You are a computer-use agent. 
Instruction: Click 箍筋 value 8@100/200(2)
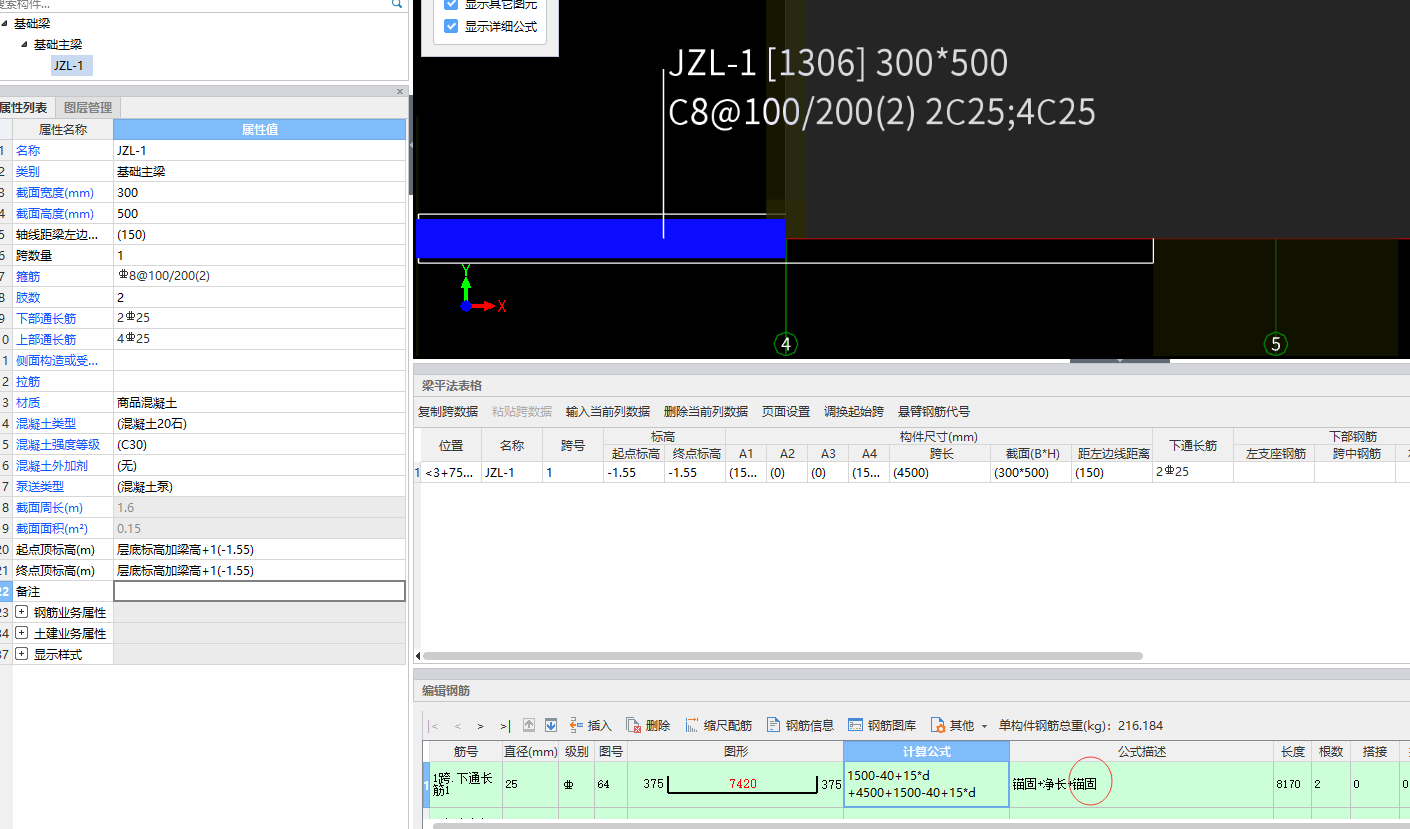point(260,275)
